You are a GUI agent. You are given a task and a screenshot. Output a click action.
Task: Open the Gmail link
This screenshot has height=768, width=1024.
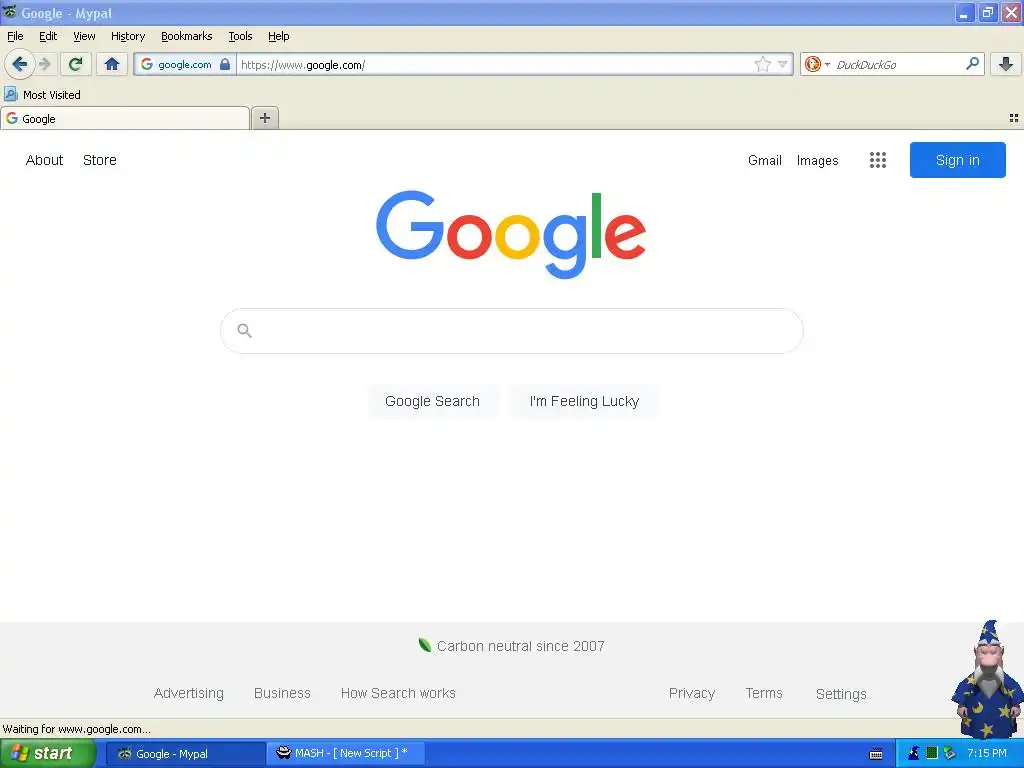[x=765, y=160]
